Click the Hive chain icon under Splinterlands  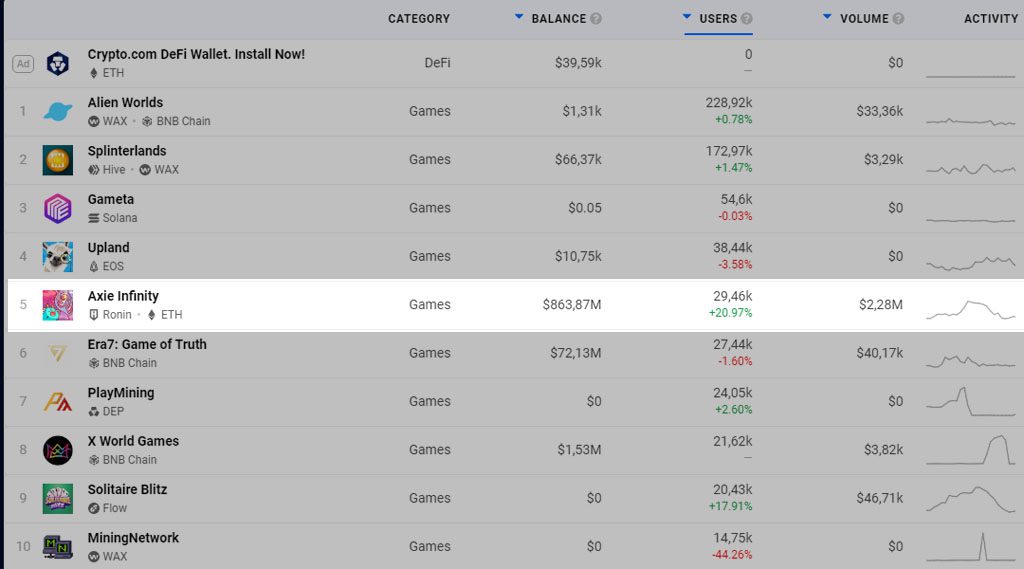click(93, 170)
